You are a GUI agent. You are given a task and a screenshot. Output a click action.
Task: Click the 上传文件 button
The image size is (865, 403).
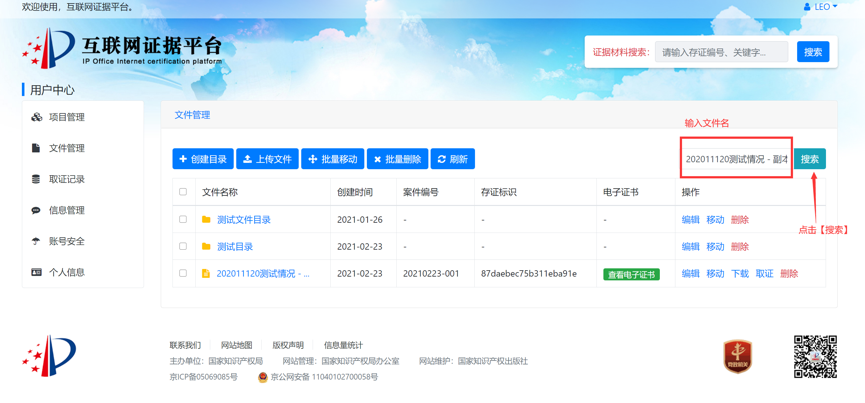[x=267, y=159]
